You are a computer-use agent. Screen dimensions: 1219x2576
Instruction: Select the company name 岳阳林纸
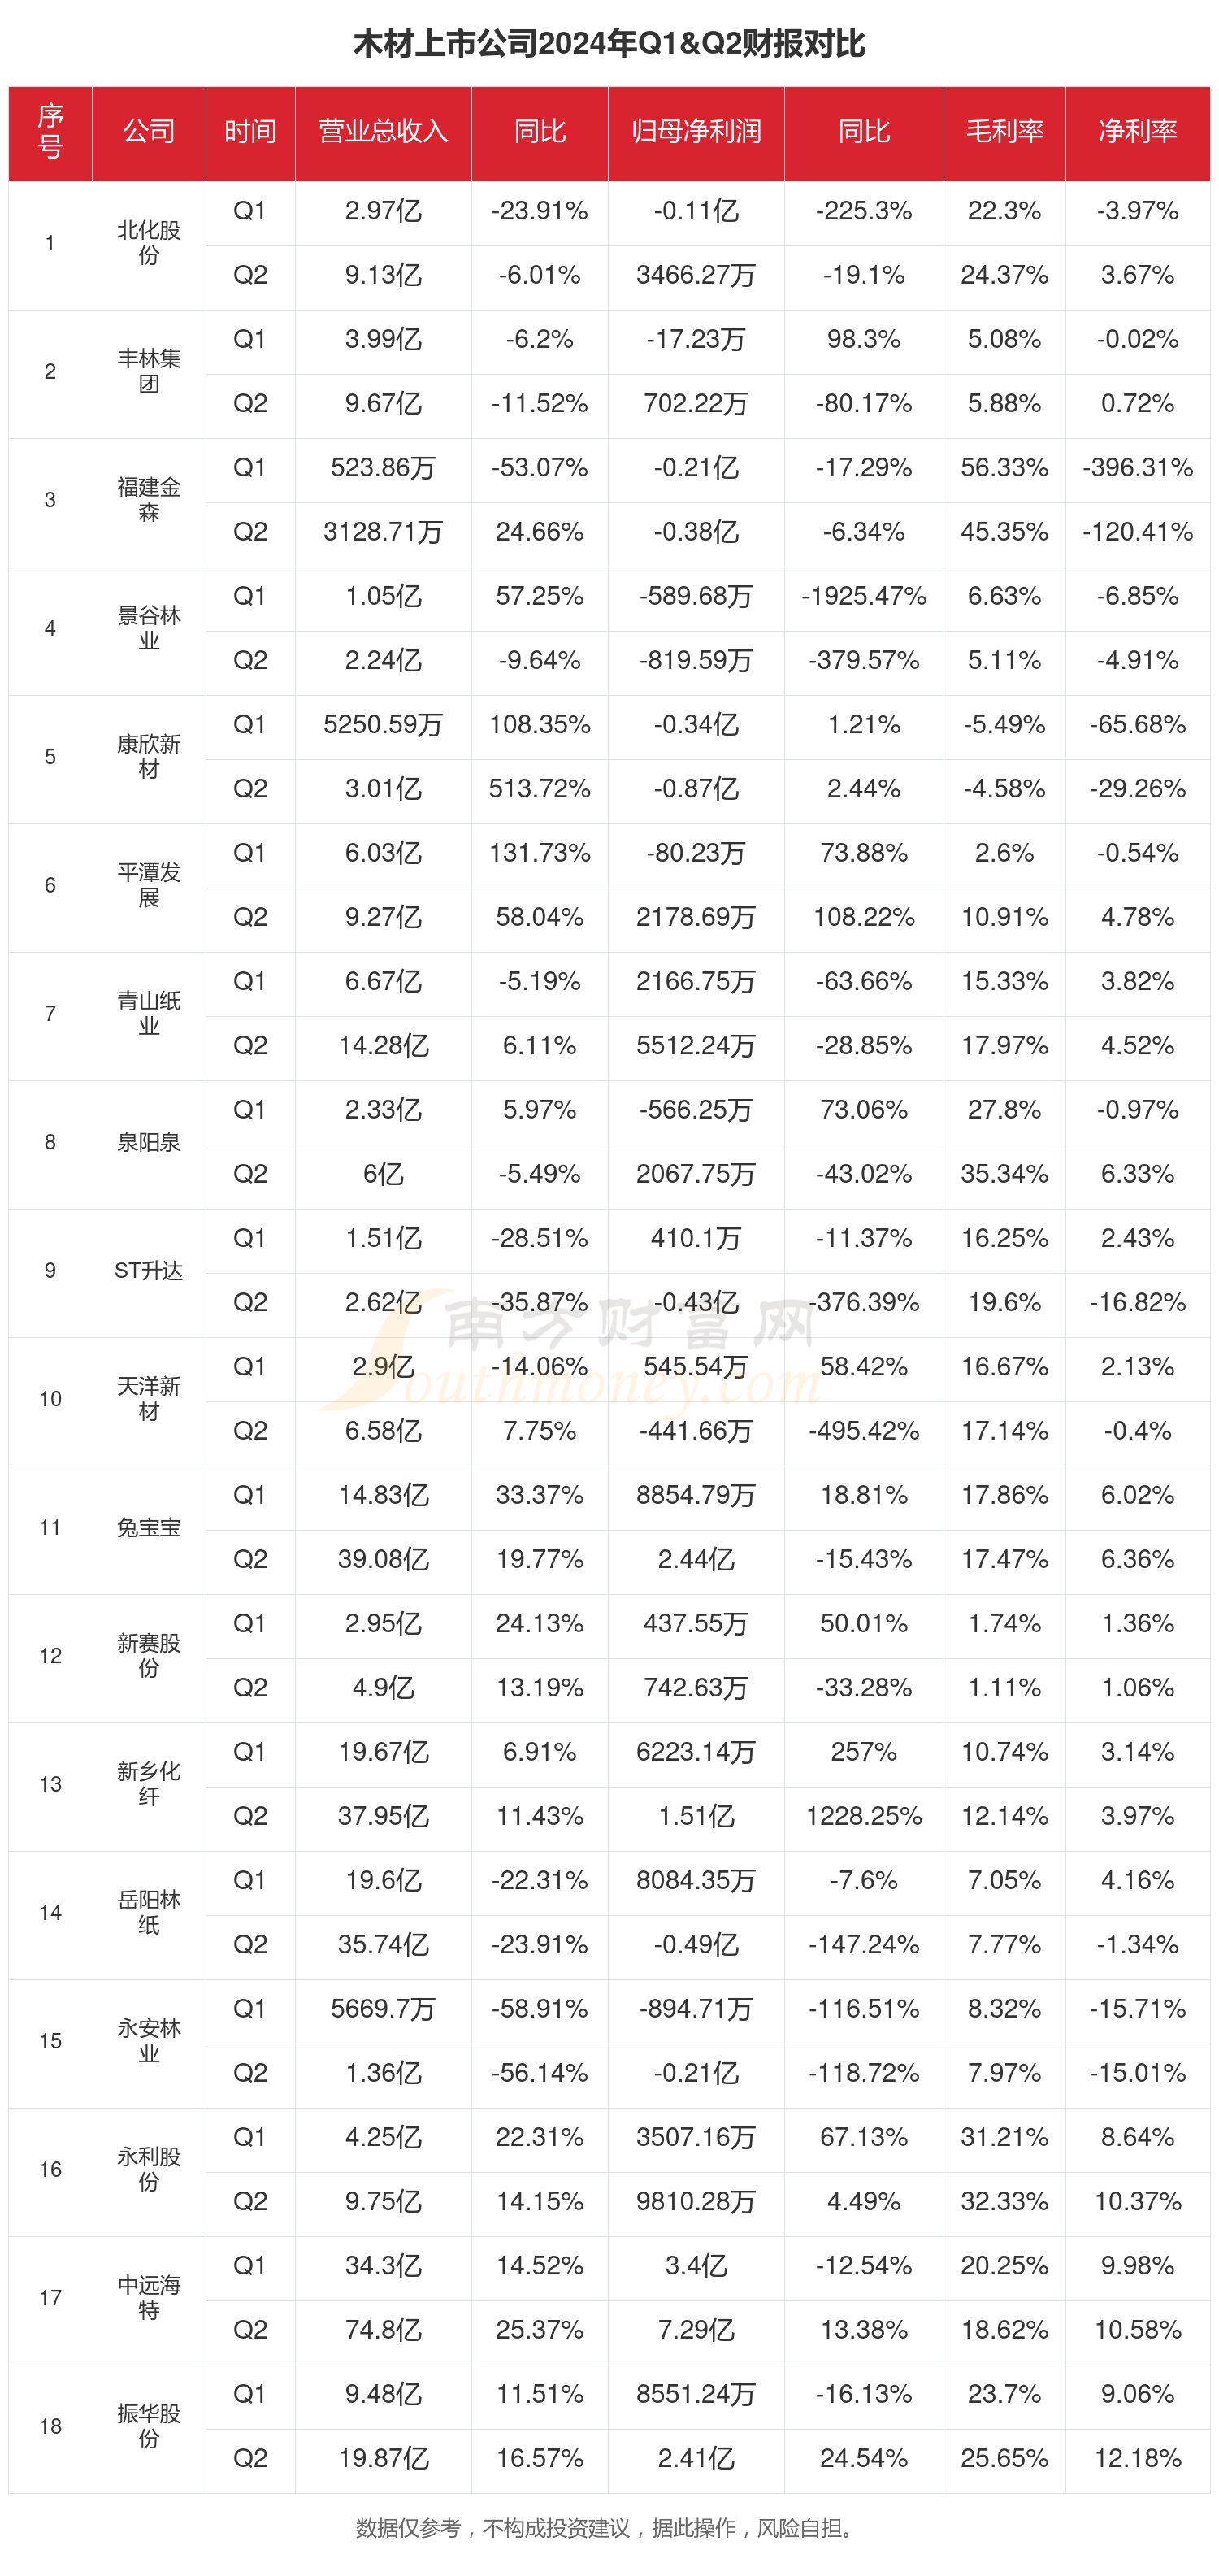coord(149,1912)
